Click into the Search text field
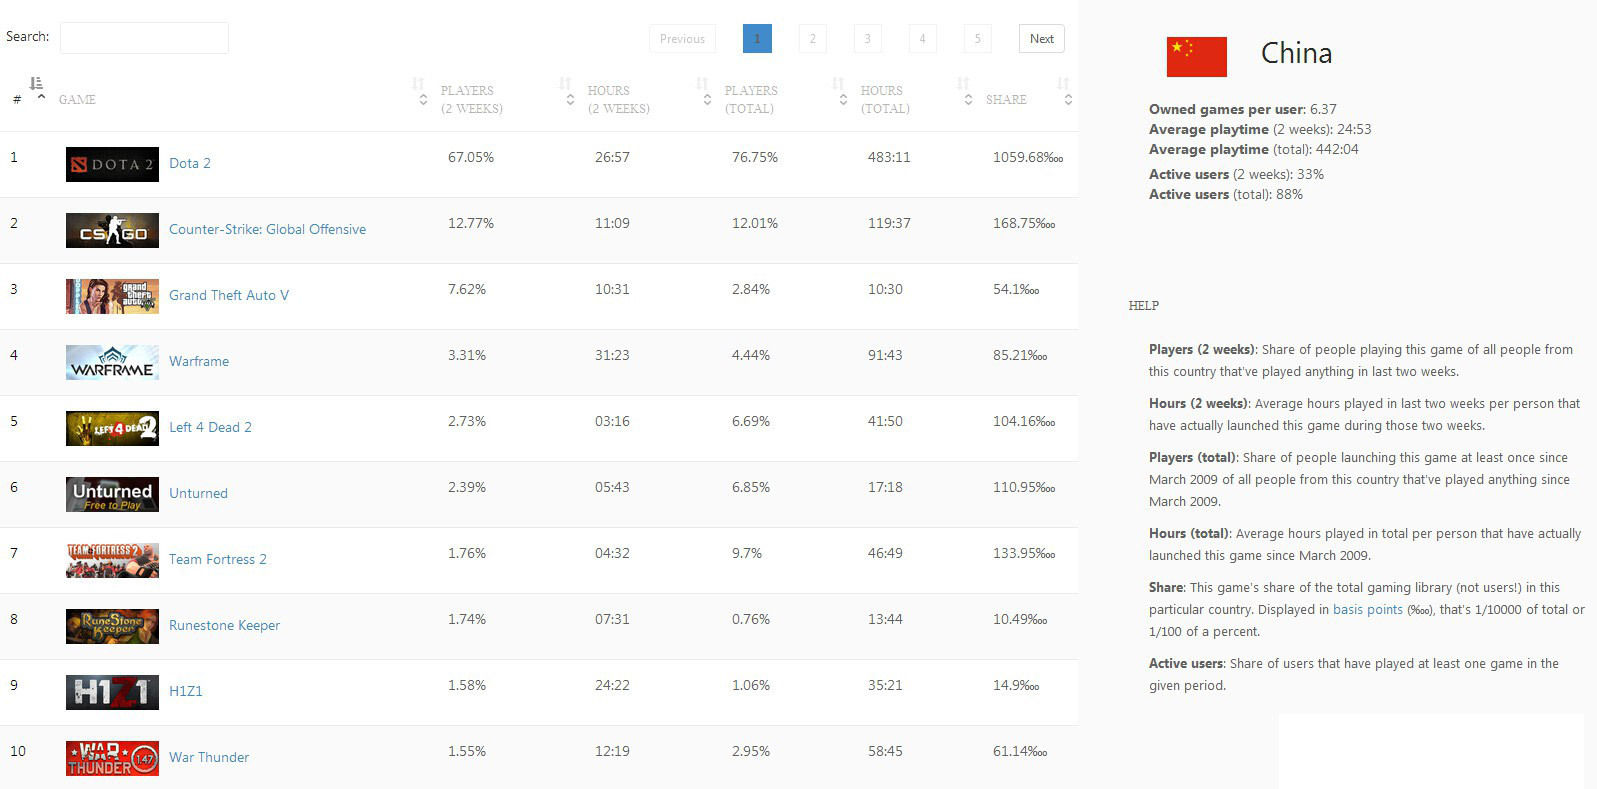This screenshot has width=1597, height=789. [x=144, y=38]
